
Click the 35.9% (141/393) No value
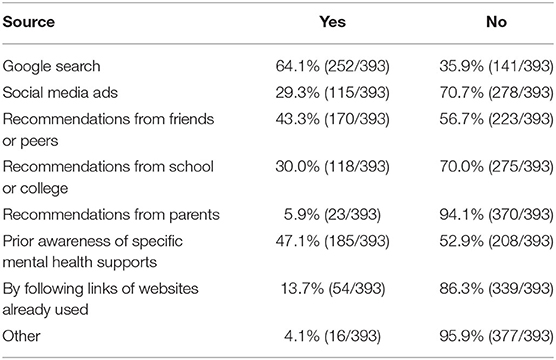click(x=496, y=67)
